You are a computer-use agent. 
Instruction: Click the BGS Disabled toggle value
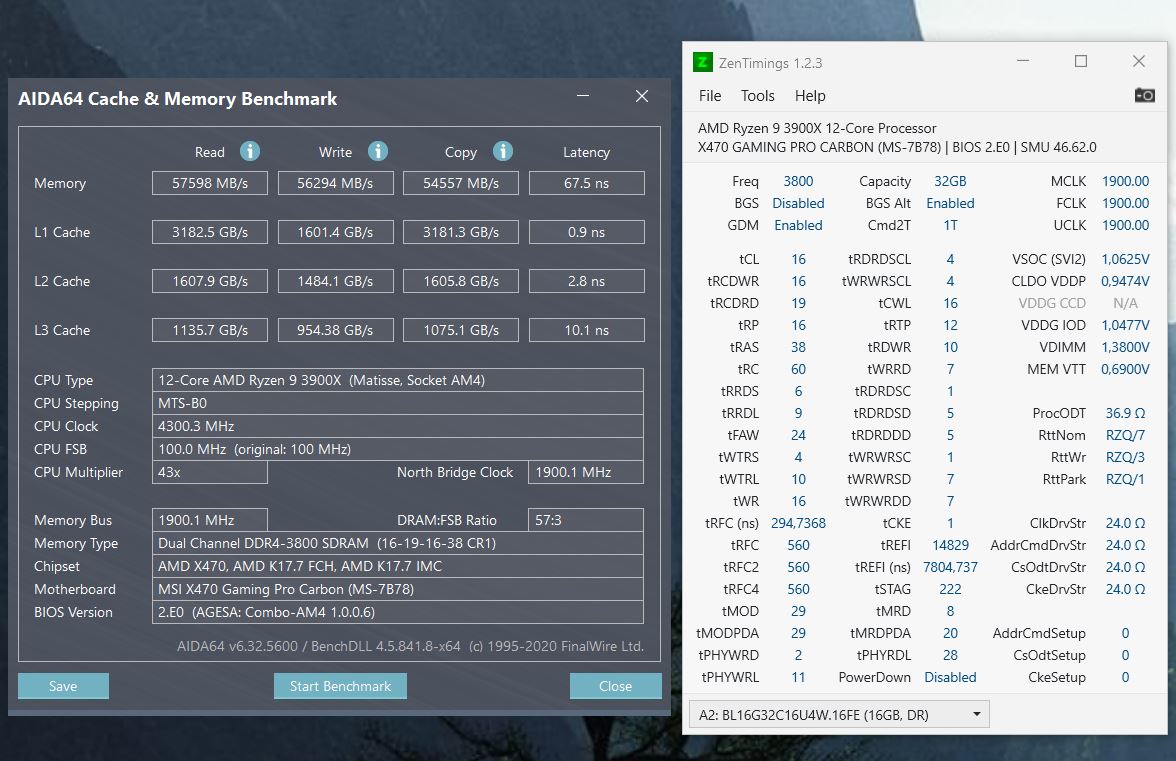click(x=798, y=203)
